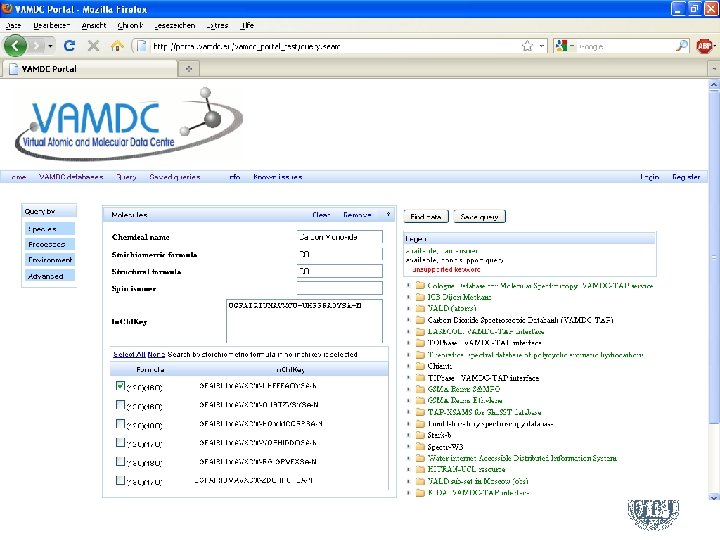This screenshot has width=720, height=540.
Task: Click the None selection link
Action: [156, 354]
